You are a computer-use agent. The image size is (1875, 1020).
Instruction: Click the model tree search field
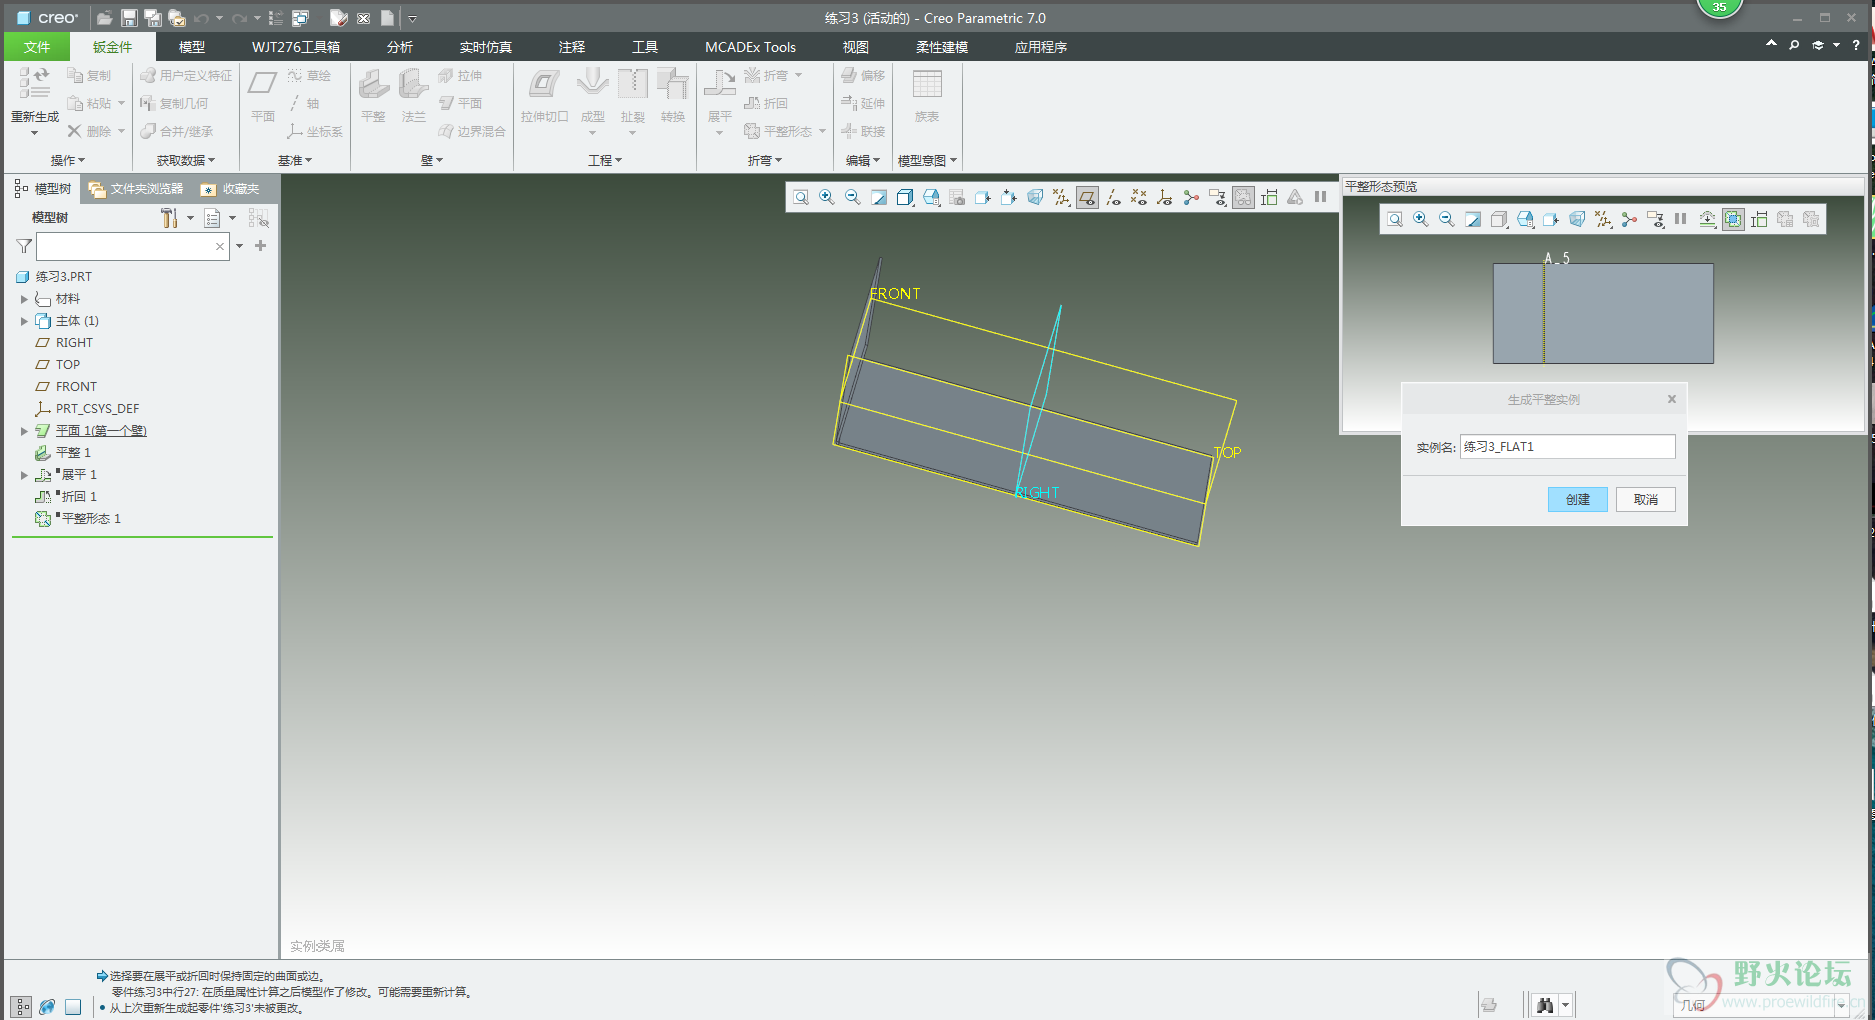coord(133,246)
